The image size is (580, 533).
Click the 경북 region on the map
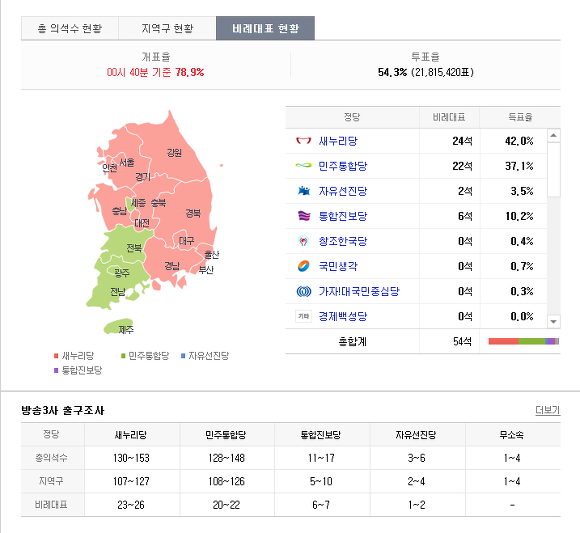(x=193, y=213)
